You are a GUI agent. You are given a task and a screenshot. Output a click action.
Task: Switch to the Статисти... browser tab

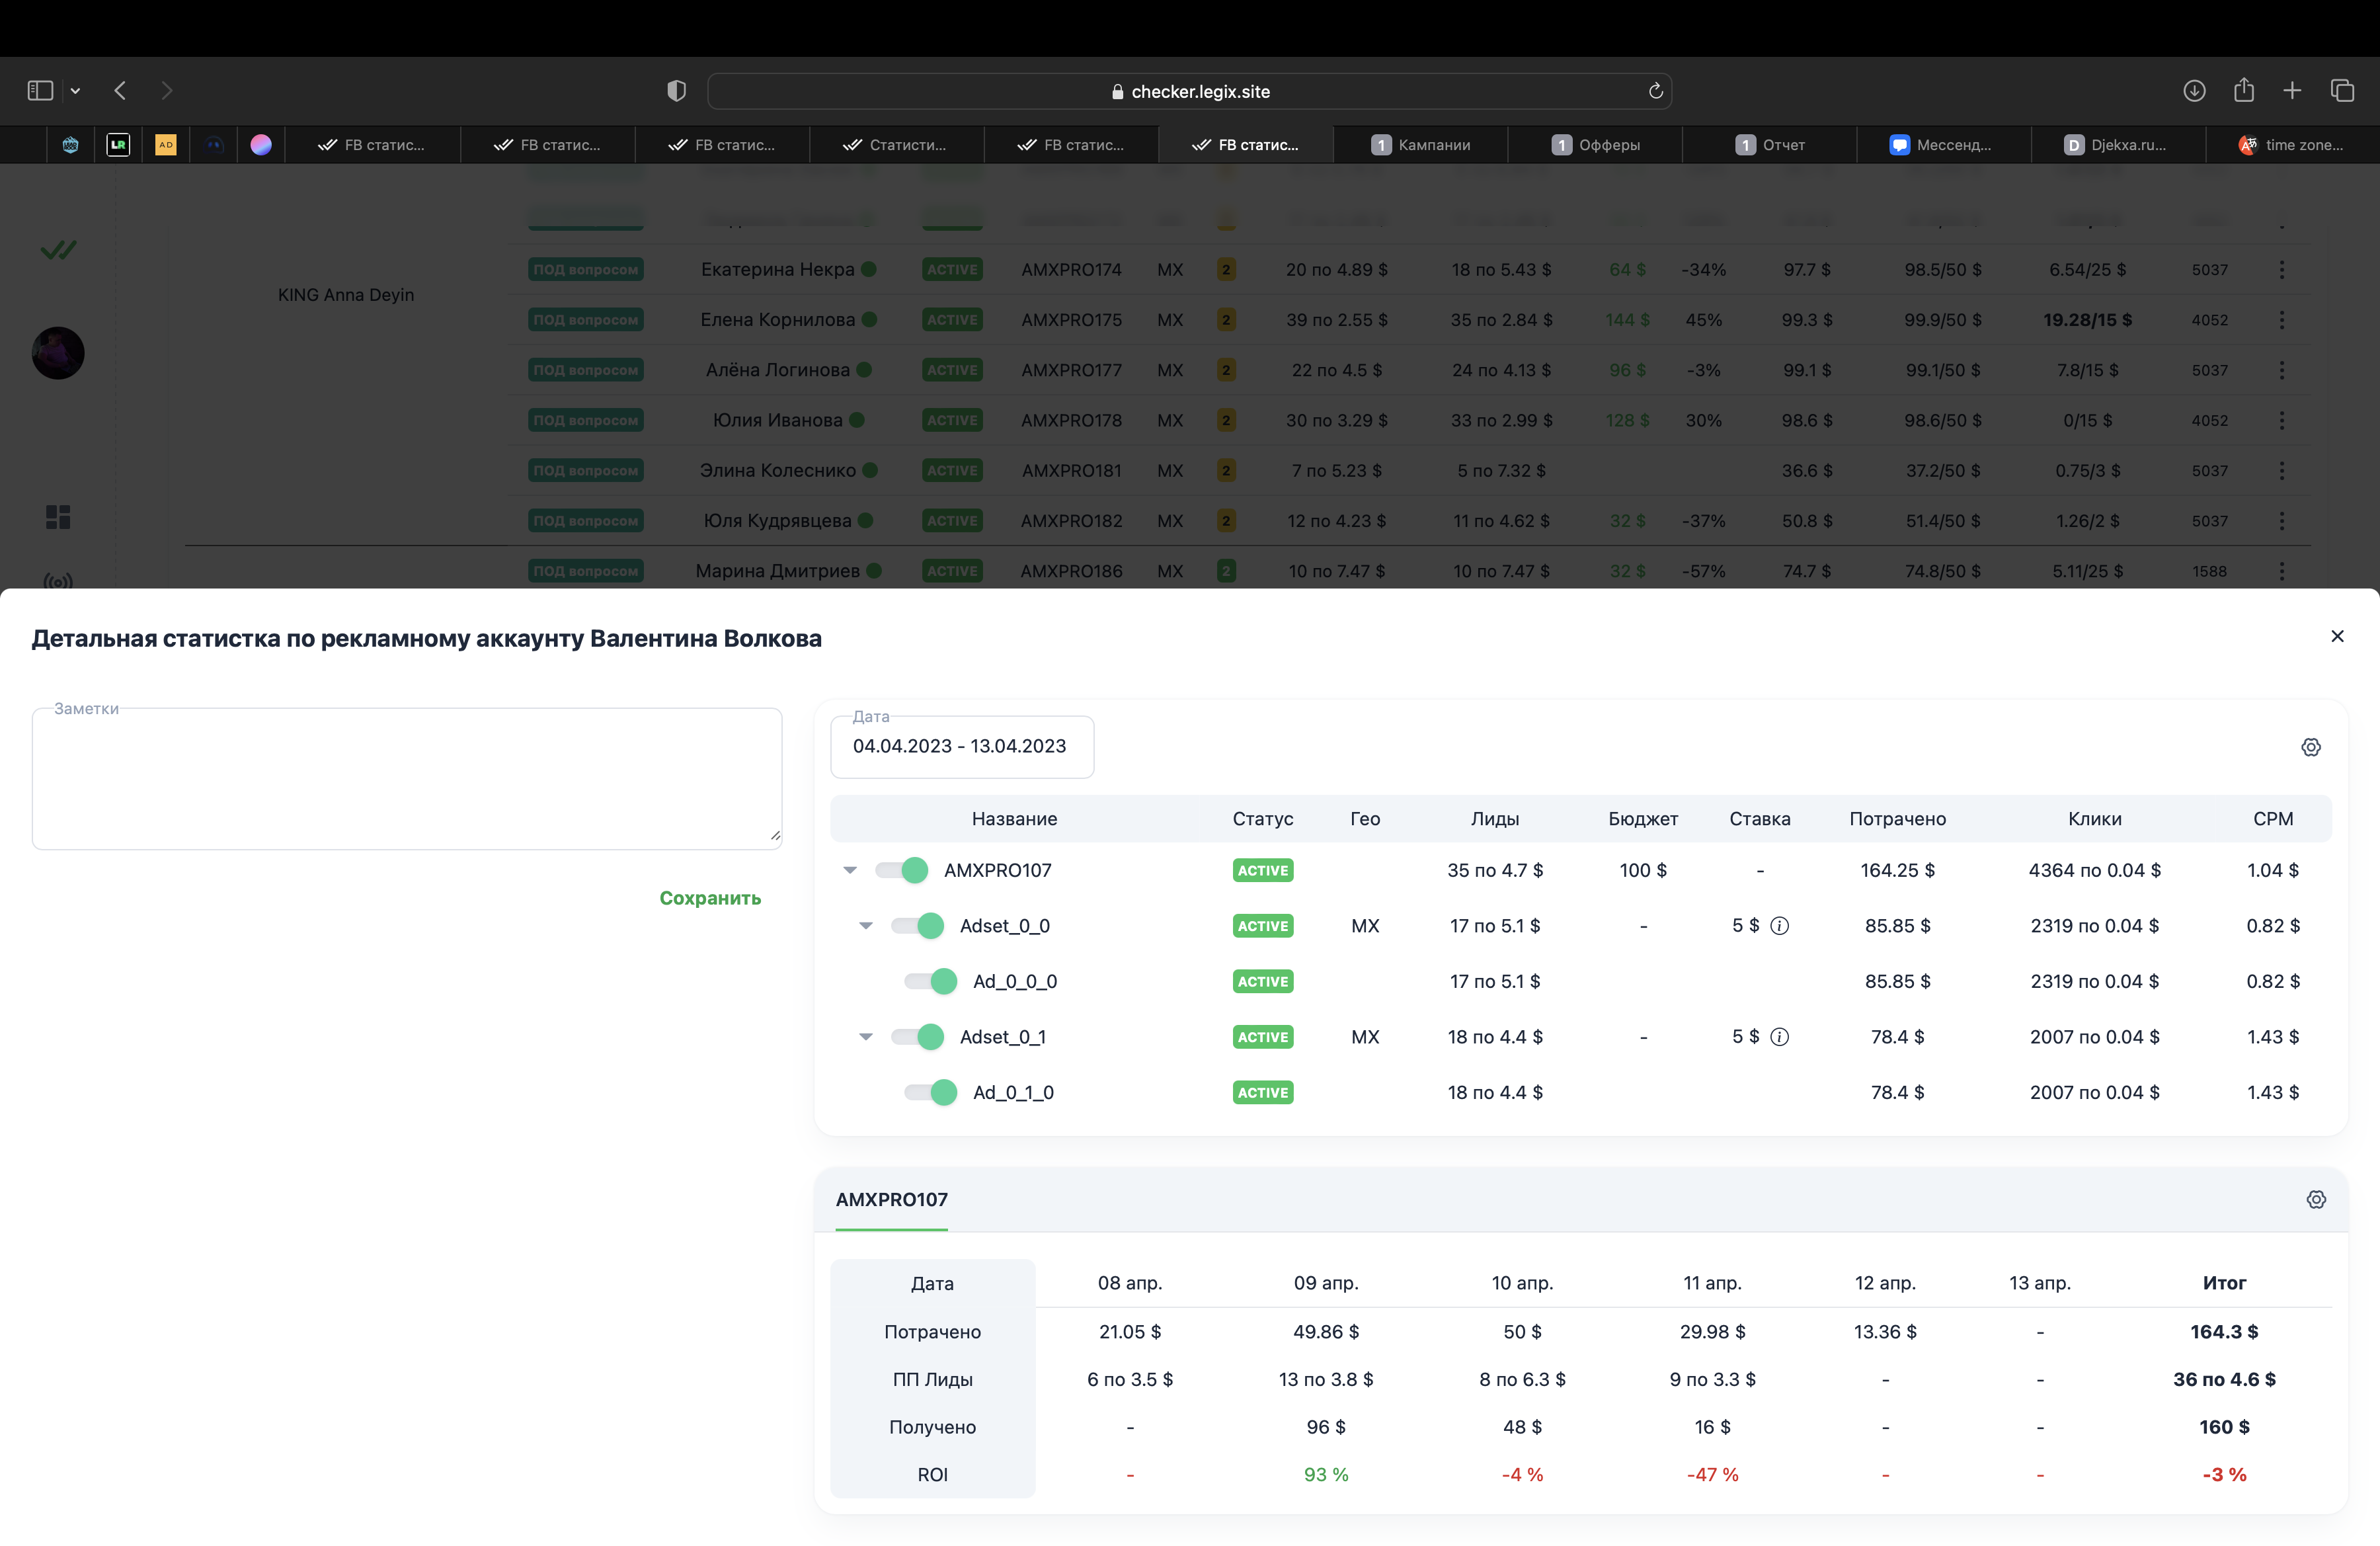point(896,145)
